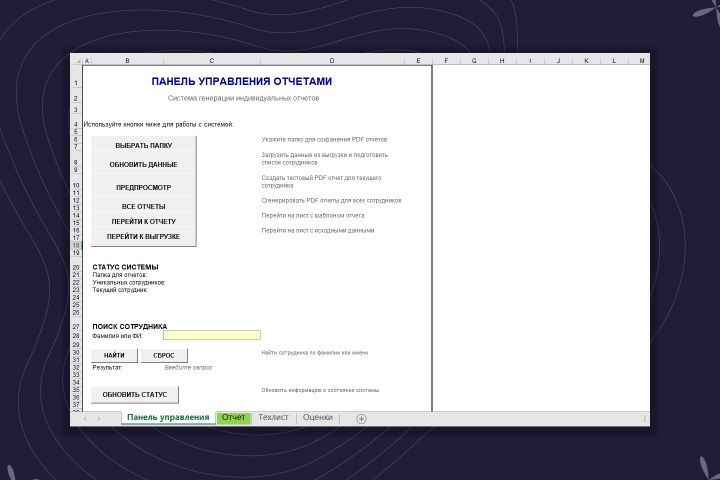The width and height of the screenshot is (720, 480).
Task: Click the Текущий сотрудник: label
Action: tap(120, 290)
